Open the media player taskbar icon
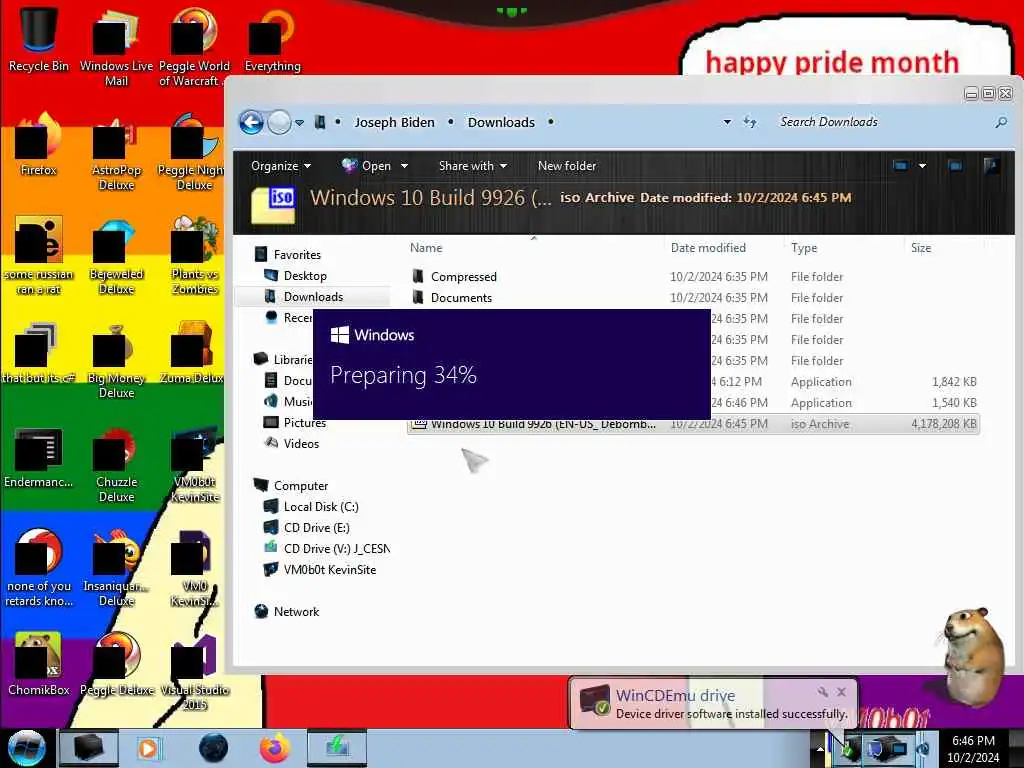 click(x=148, y=748)
